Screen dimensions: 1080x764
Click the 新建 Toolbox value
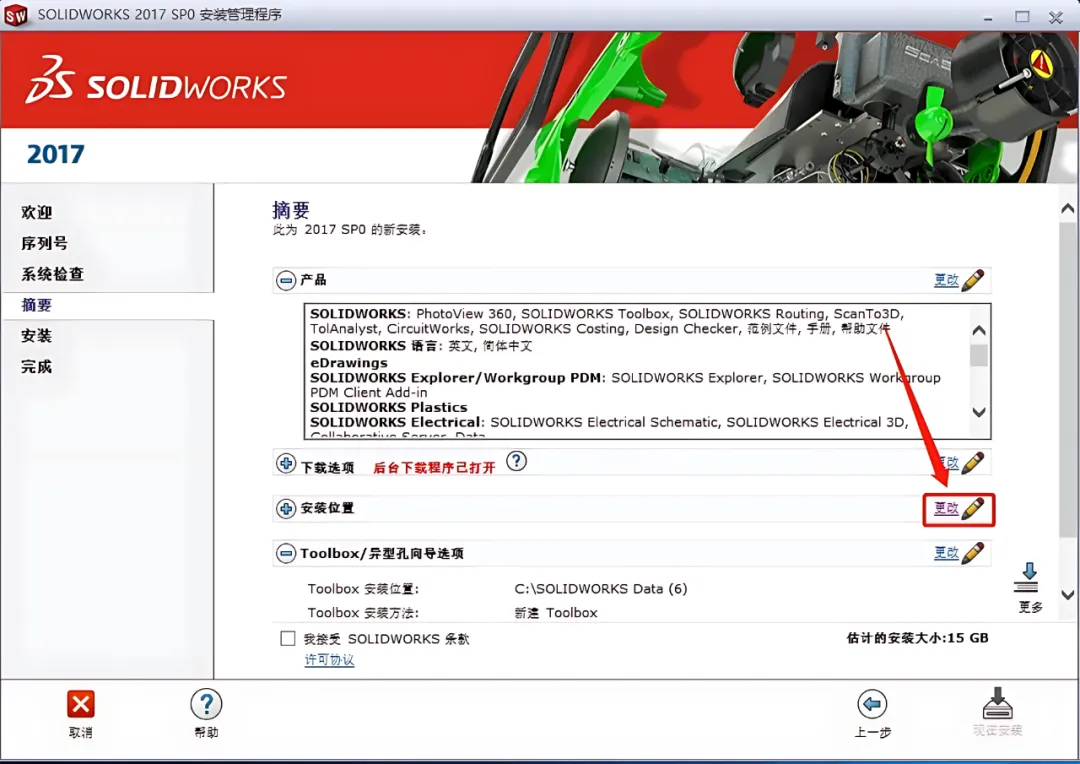click(556, 612)
